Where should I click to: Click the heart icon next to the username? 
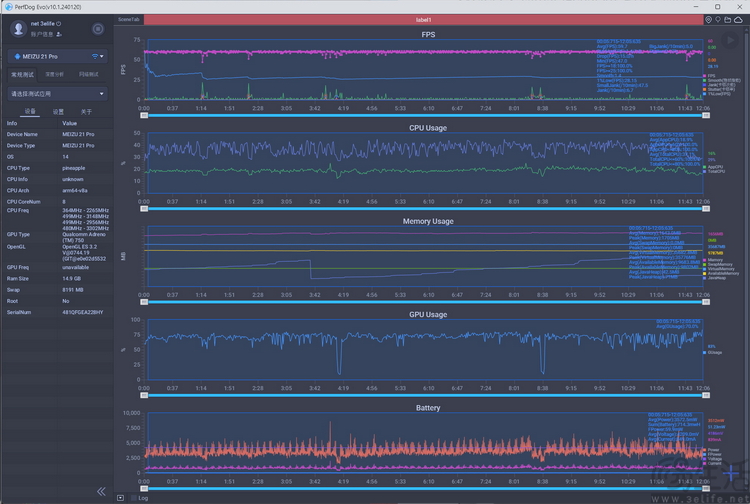coord(59,23)
